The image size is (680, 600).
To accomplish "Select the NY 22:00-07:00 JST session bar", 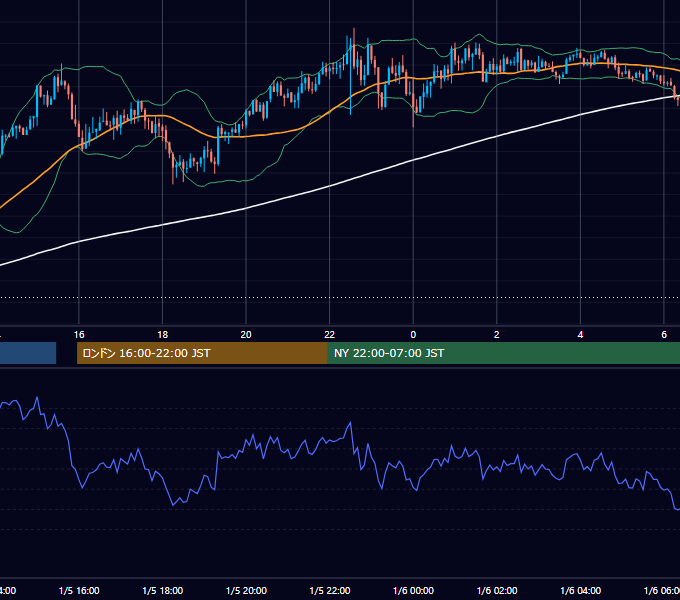I will click(x=503, y=353).
